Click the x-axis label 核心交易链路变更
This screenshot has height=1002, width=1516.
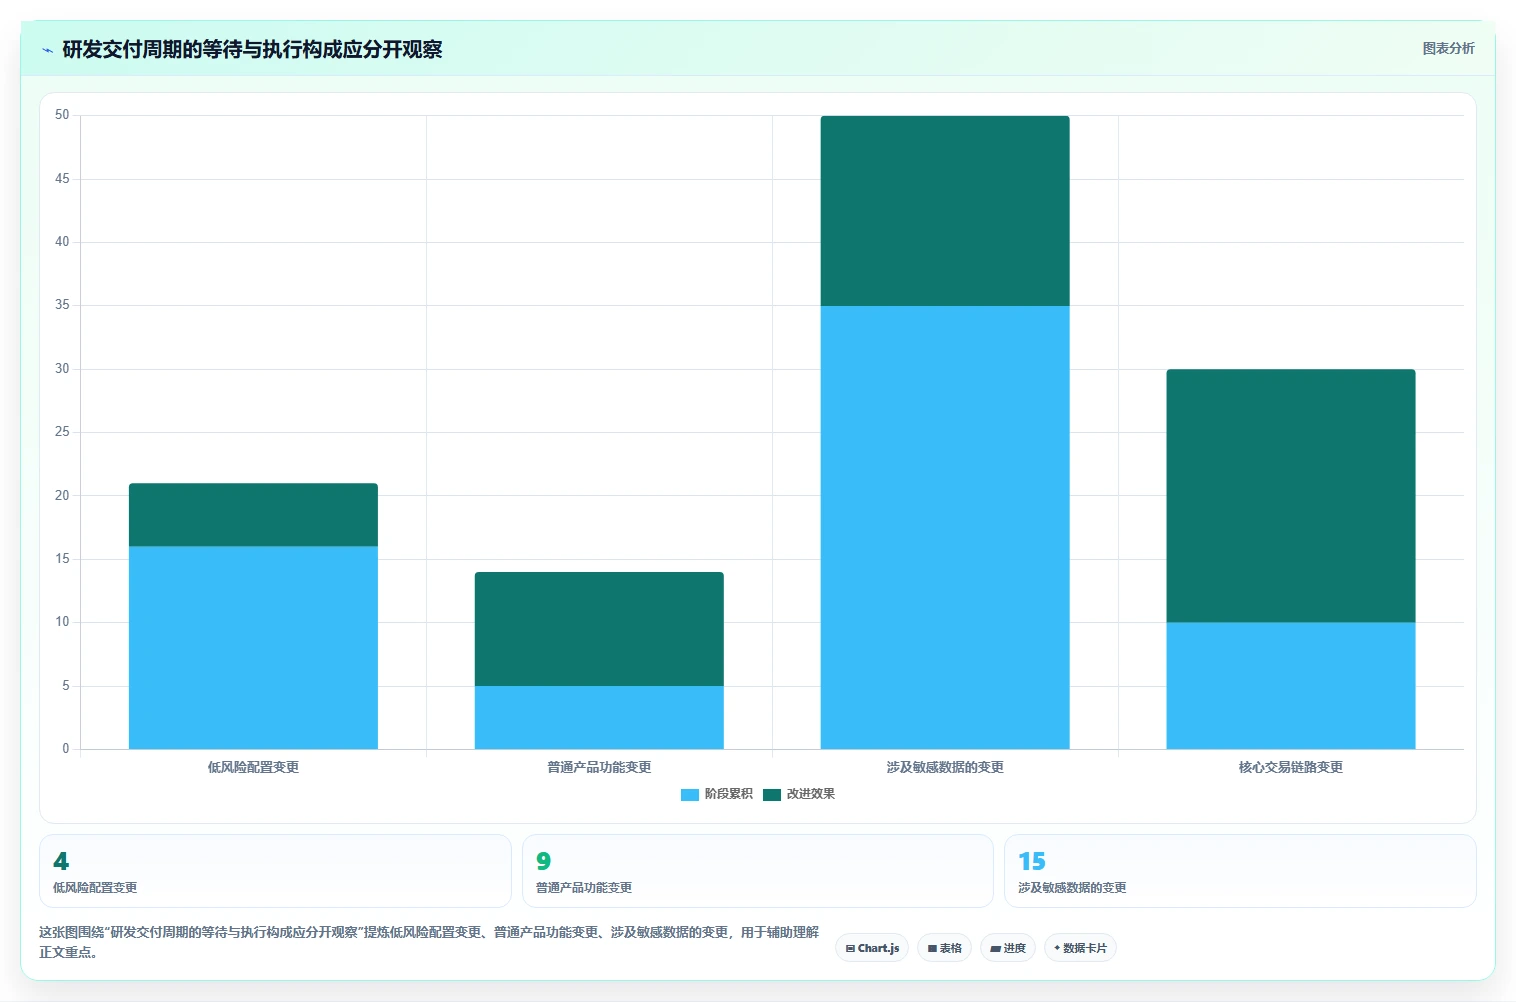click(1291, 767)
